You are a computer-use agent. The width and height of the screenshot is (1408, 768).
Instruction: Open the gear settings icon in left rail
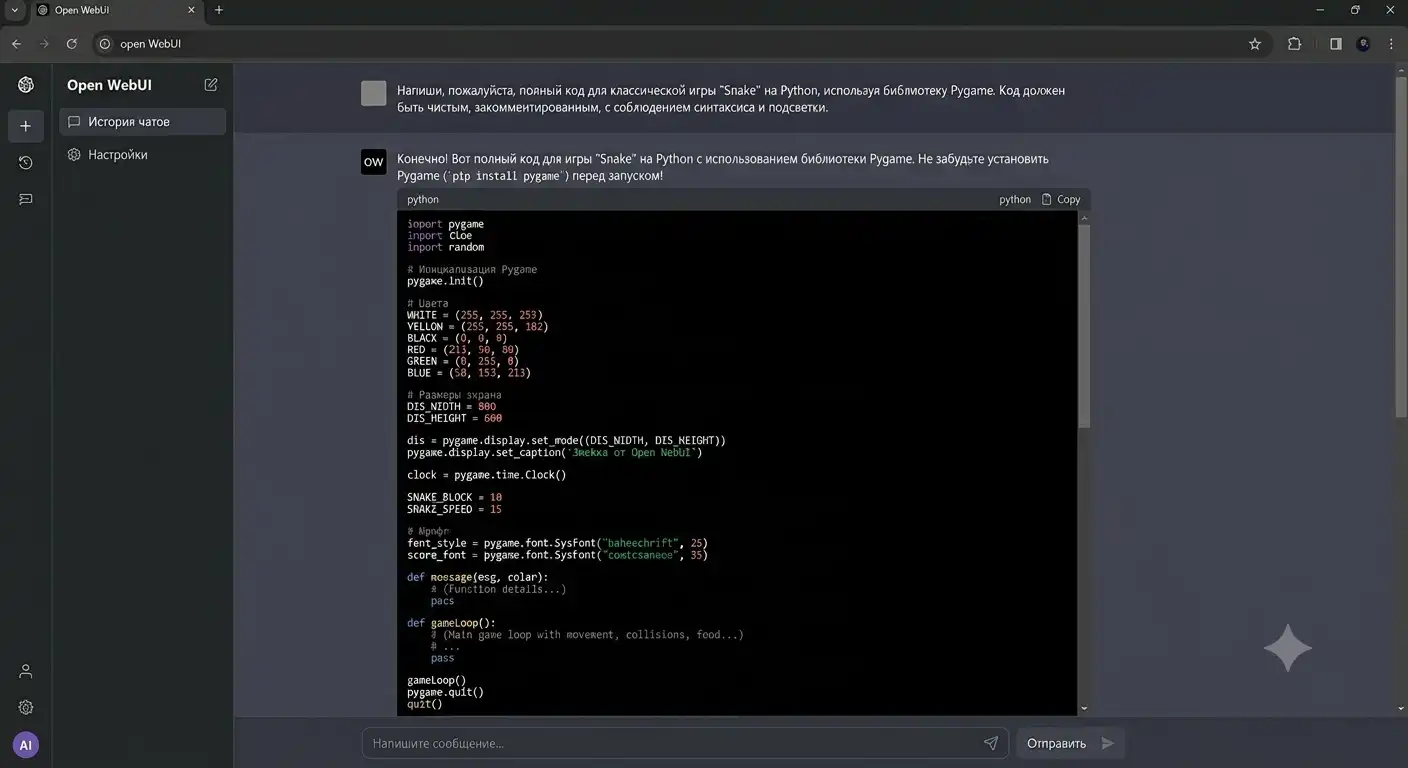(x=26, y=707)
